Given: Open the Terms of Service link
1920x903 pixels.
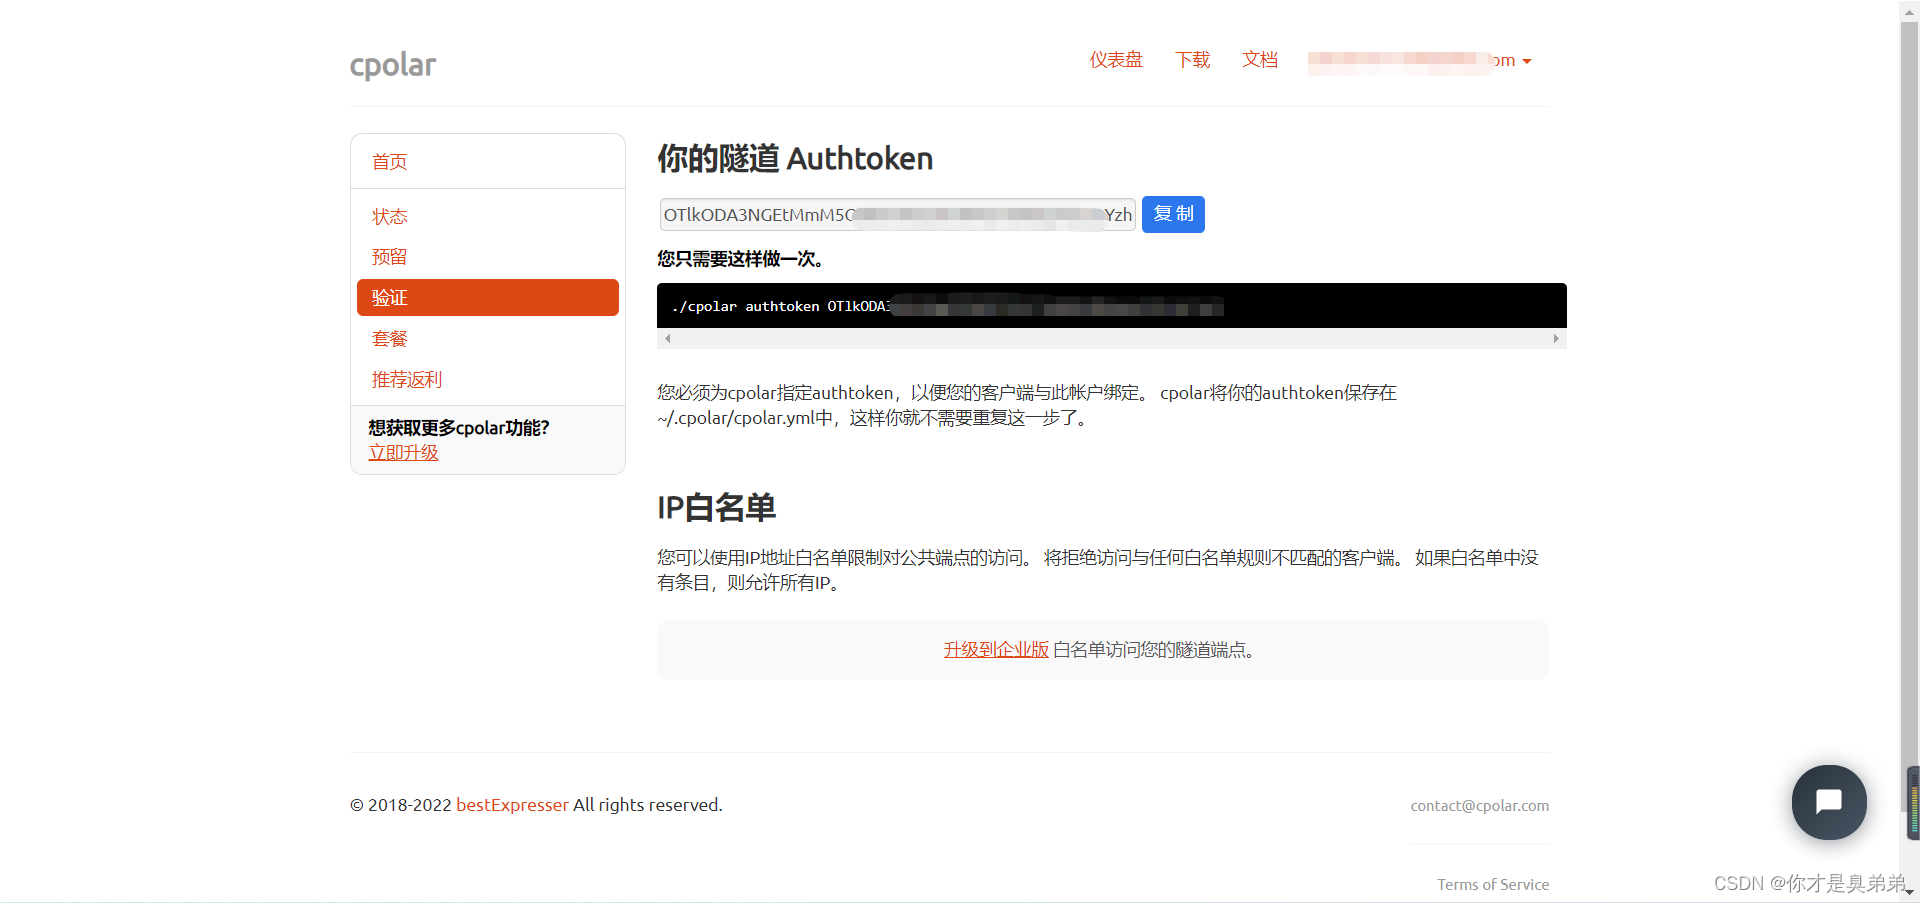Looking at the screenshot, I should [1493, 885].
